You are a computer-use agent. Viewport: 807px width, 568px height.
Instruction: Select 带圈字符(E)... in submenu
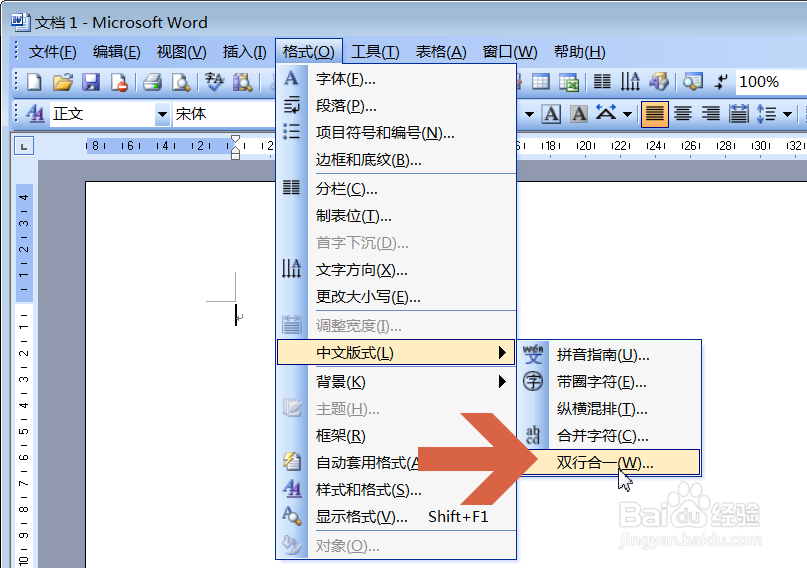click(x=609, y=382)
